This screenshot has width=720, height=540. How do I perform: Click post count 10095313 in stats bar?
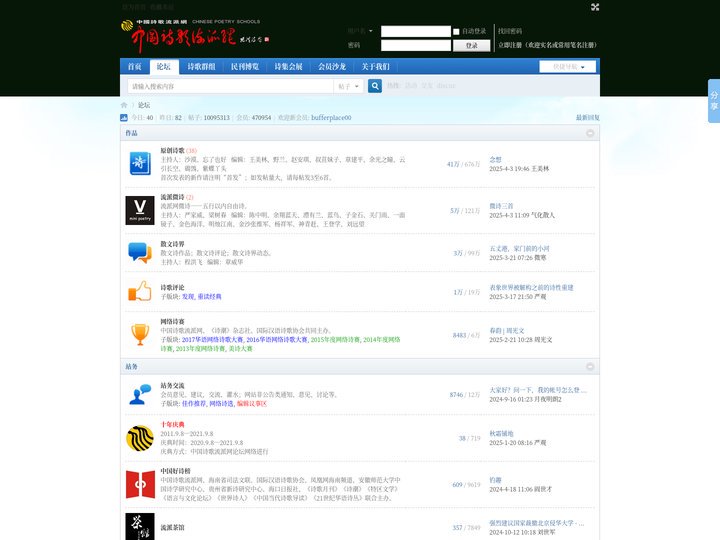click(x=216, y=118)
